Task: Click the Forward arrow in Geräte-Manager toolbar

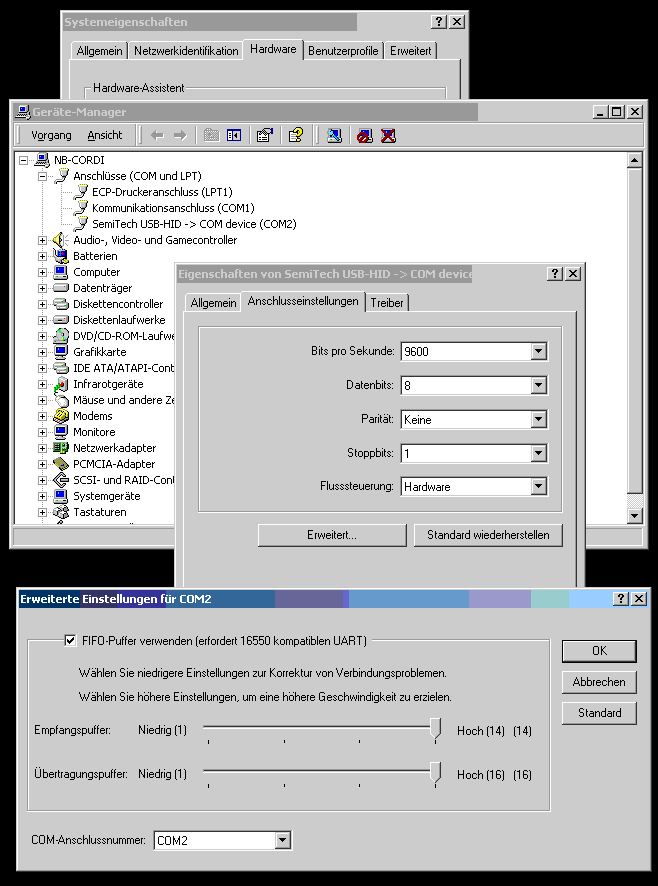Action: pos(180,136)
